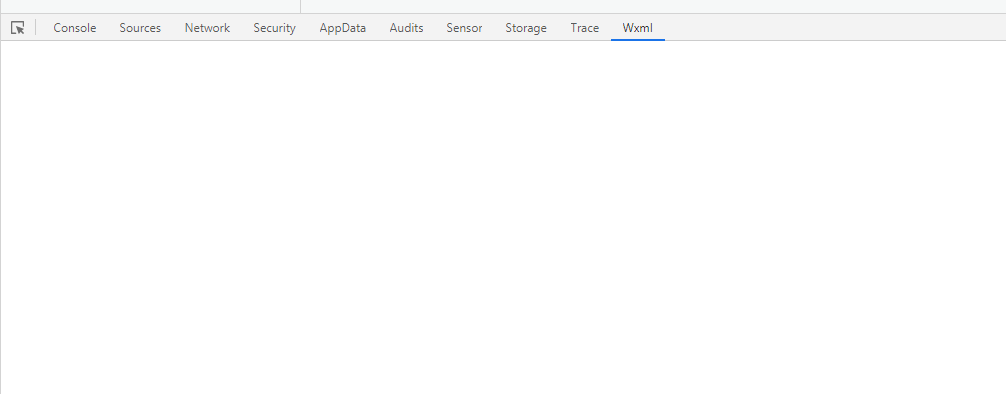Select the Wxml tab
1006x394 pixels.
click(x=638, y=28)
